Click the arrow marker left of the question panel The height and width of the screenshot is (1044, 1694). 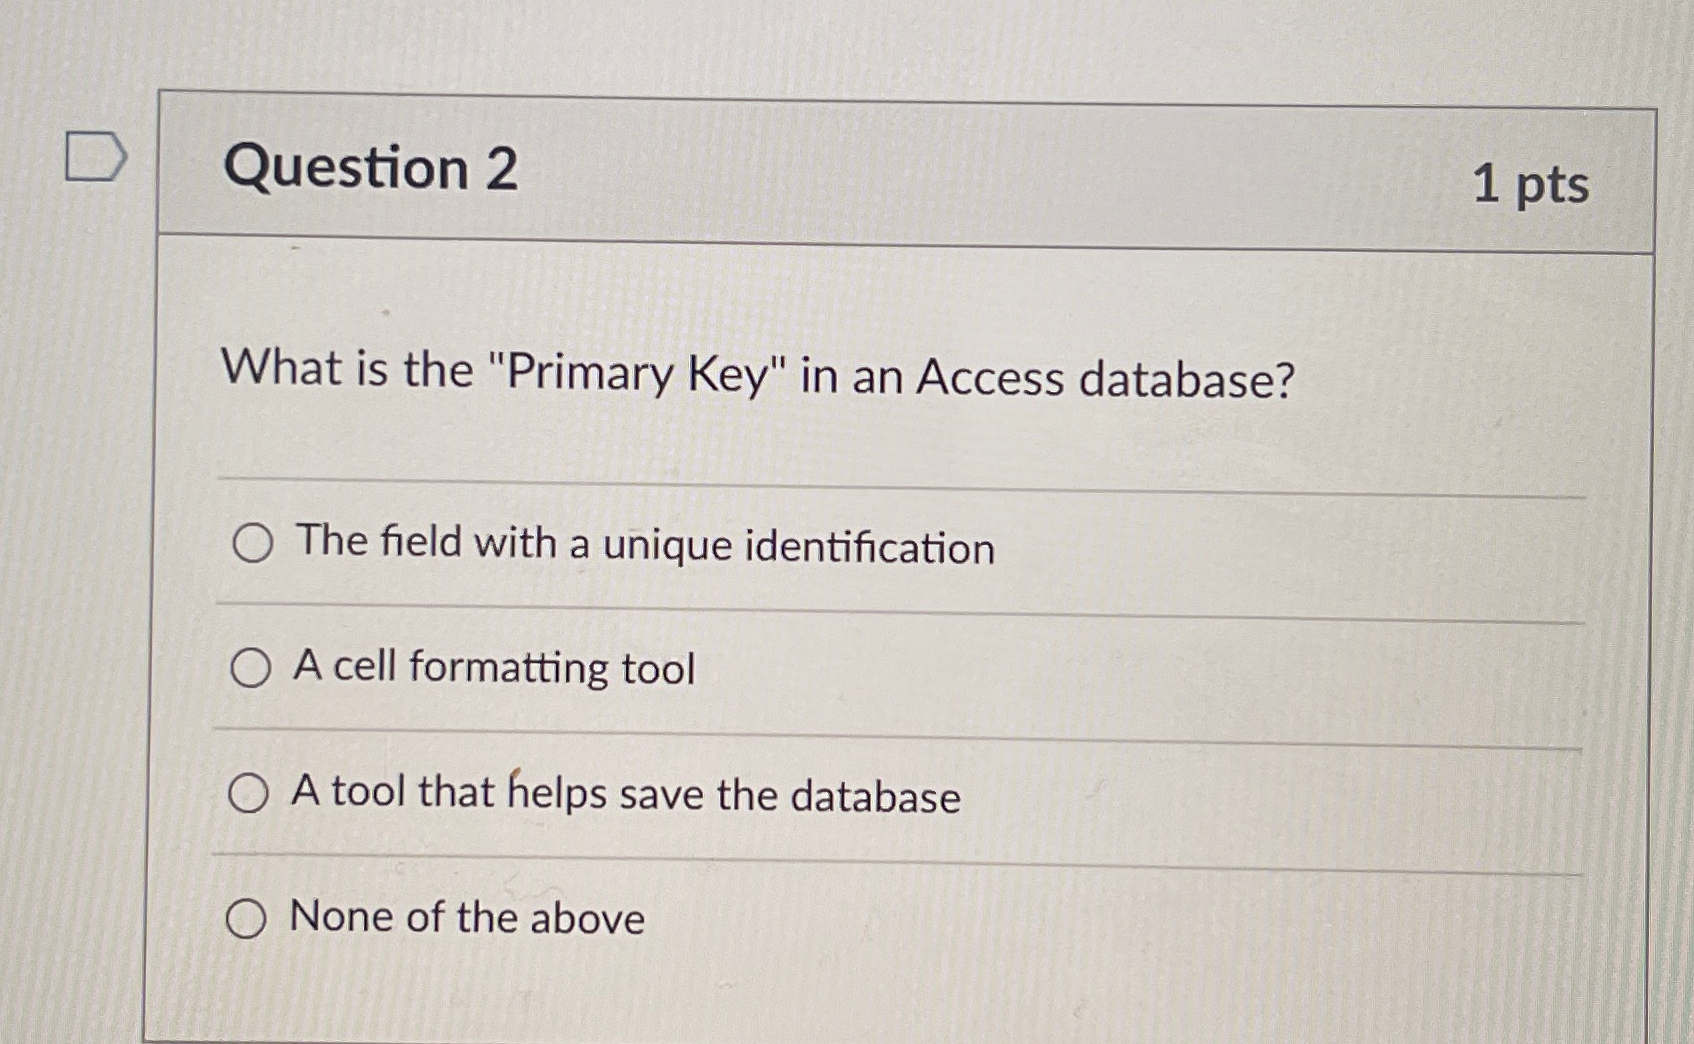point(95,155)
